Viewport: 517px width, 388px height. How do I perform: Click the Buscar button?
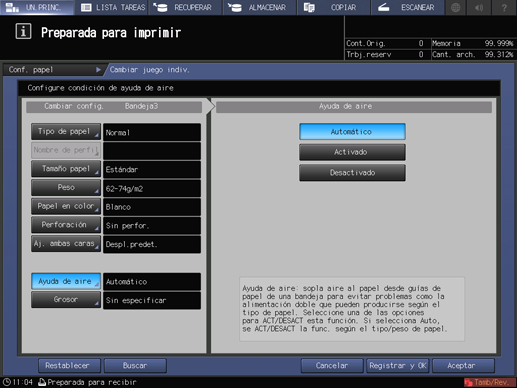pyautogui.click(x=135, y=366)
